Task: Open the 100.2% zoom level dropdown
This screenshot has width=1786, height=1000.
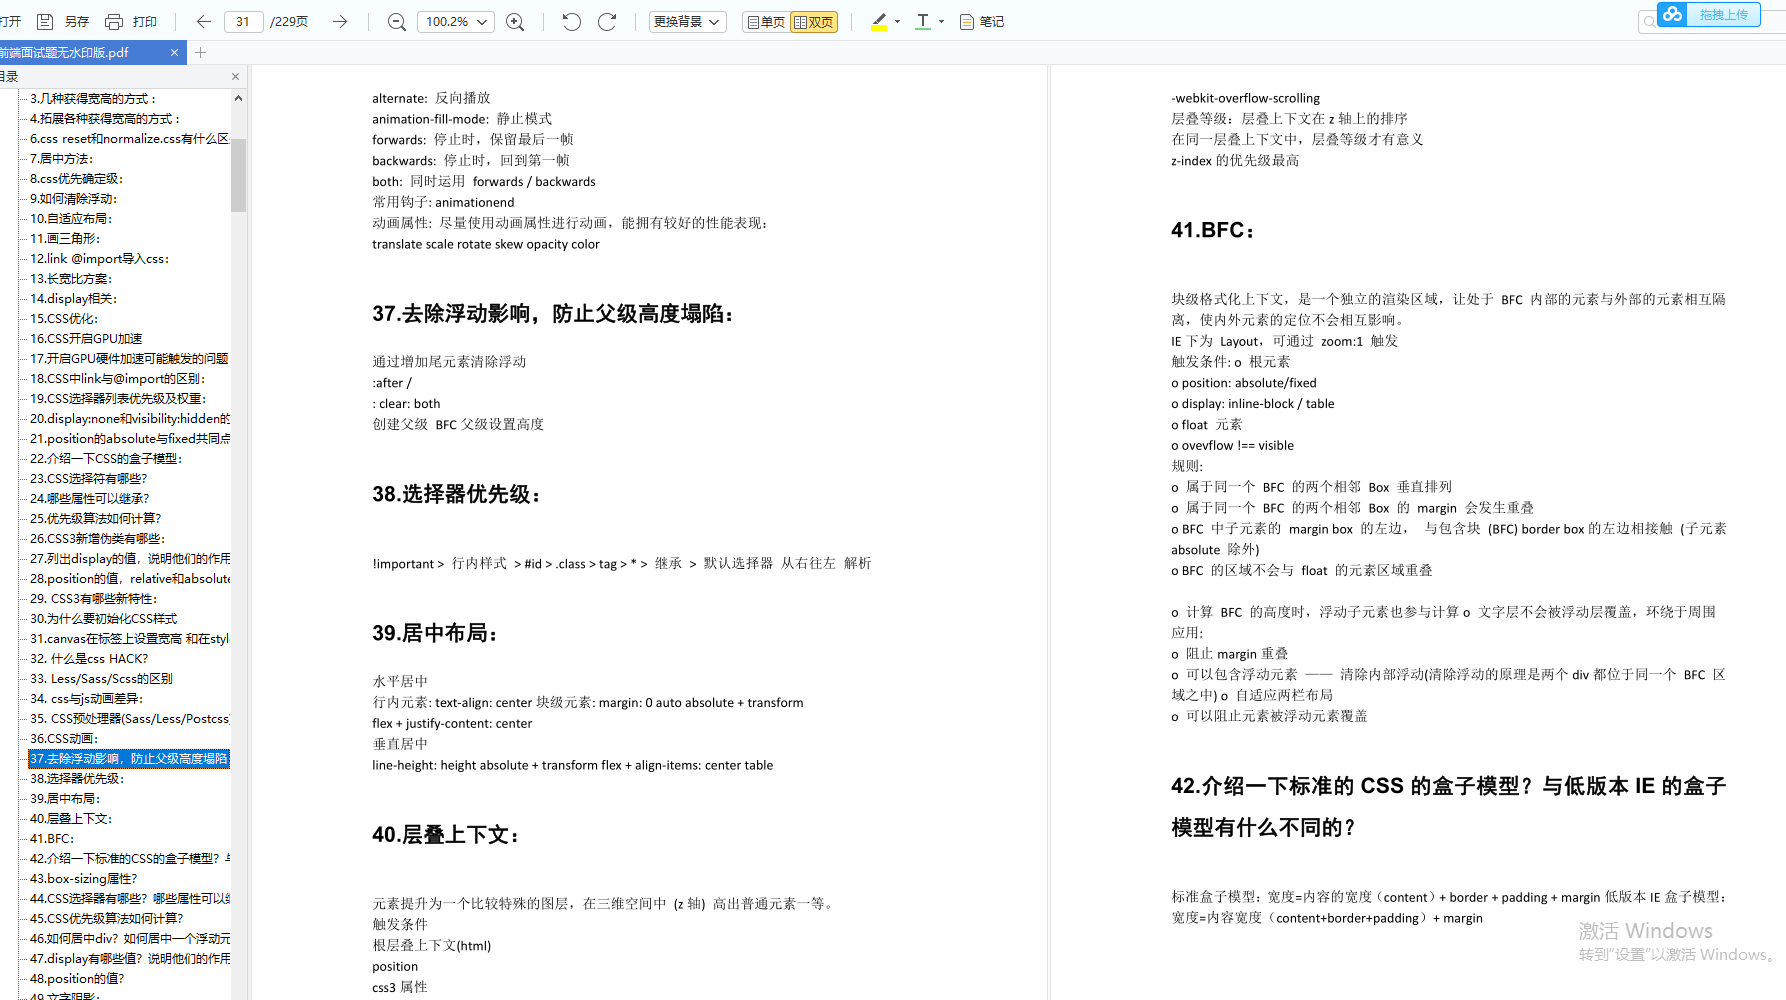Action: point(456,21)
